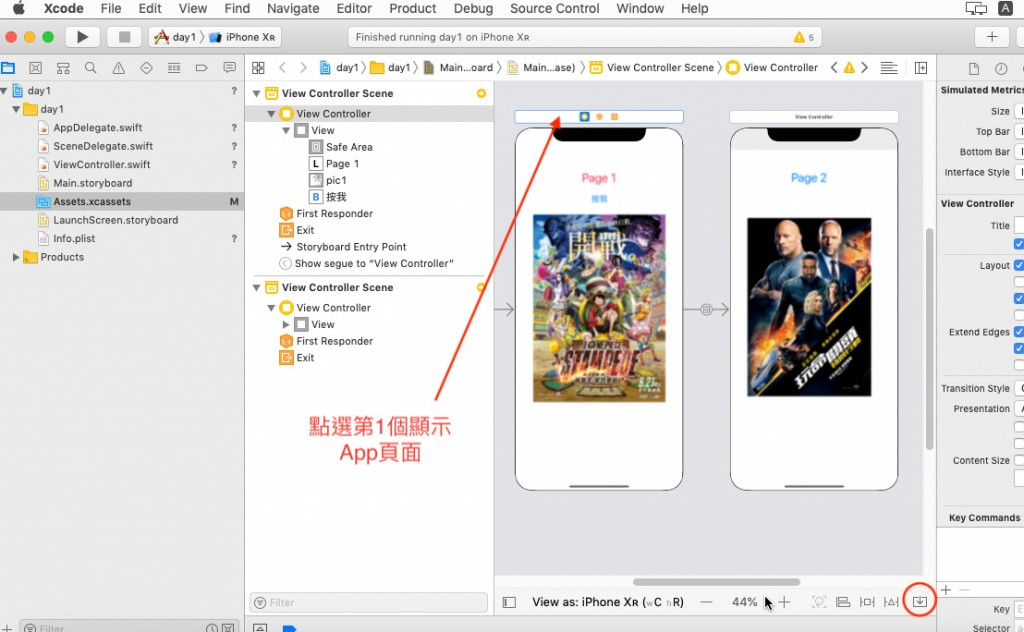Update frames button in canvas bar
1024x632 pixels.
819,602
